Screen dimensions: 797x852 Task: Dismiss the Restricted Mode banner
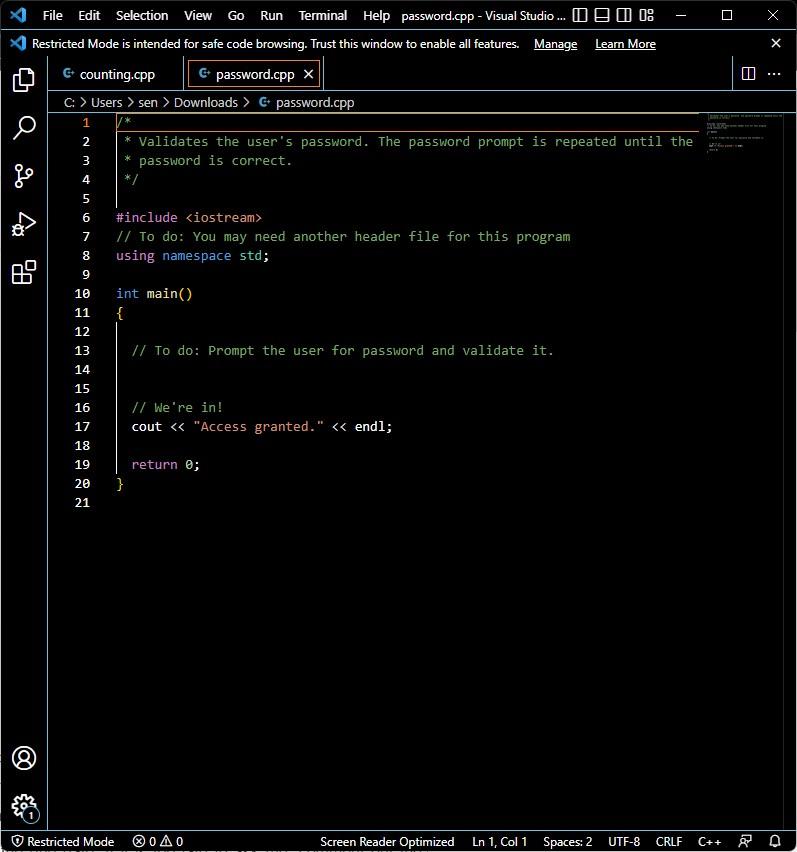[x=776, y=43]
